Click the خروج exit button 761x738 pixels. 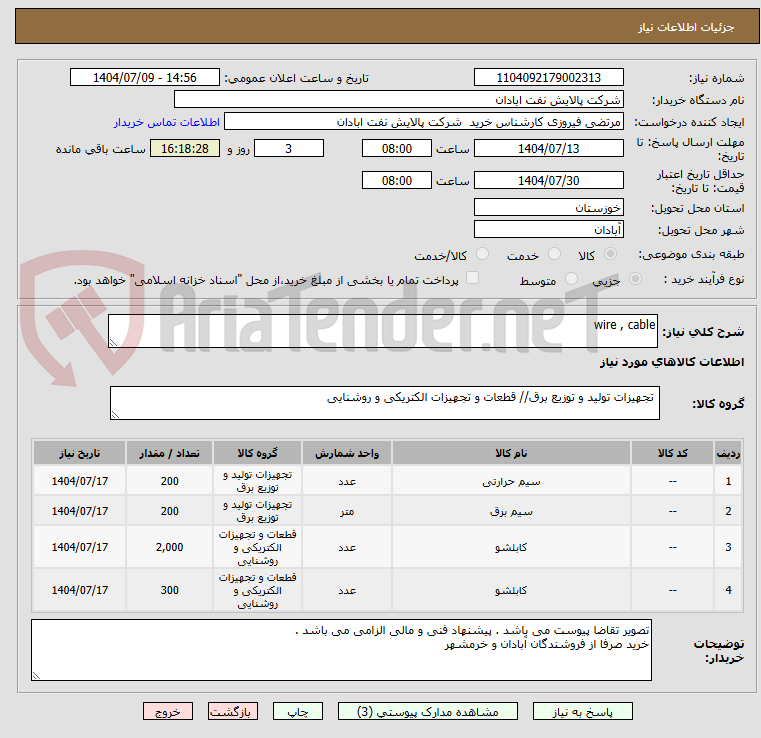[x=168, y=711]
